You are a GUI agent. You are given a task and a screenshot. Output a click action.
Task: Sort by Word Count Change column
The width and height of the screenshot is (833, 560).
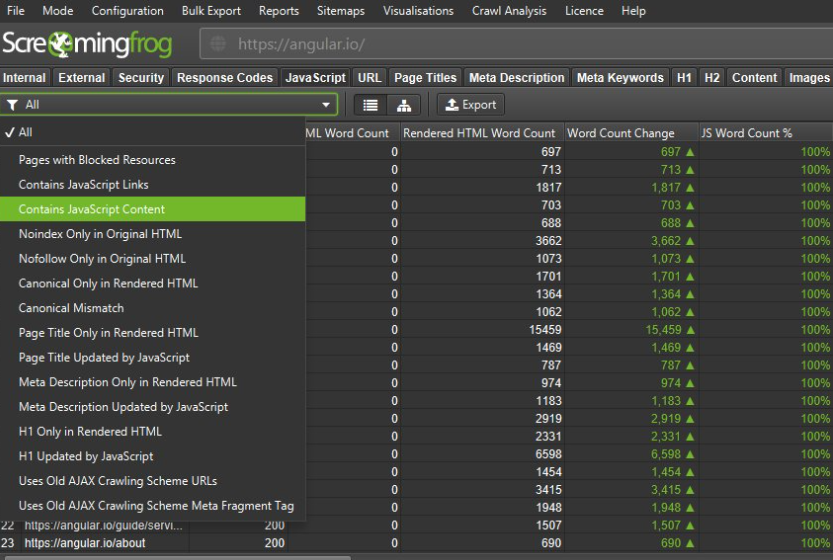coord(631,133)
